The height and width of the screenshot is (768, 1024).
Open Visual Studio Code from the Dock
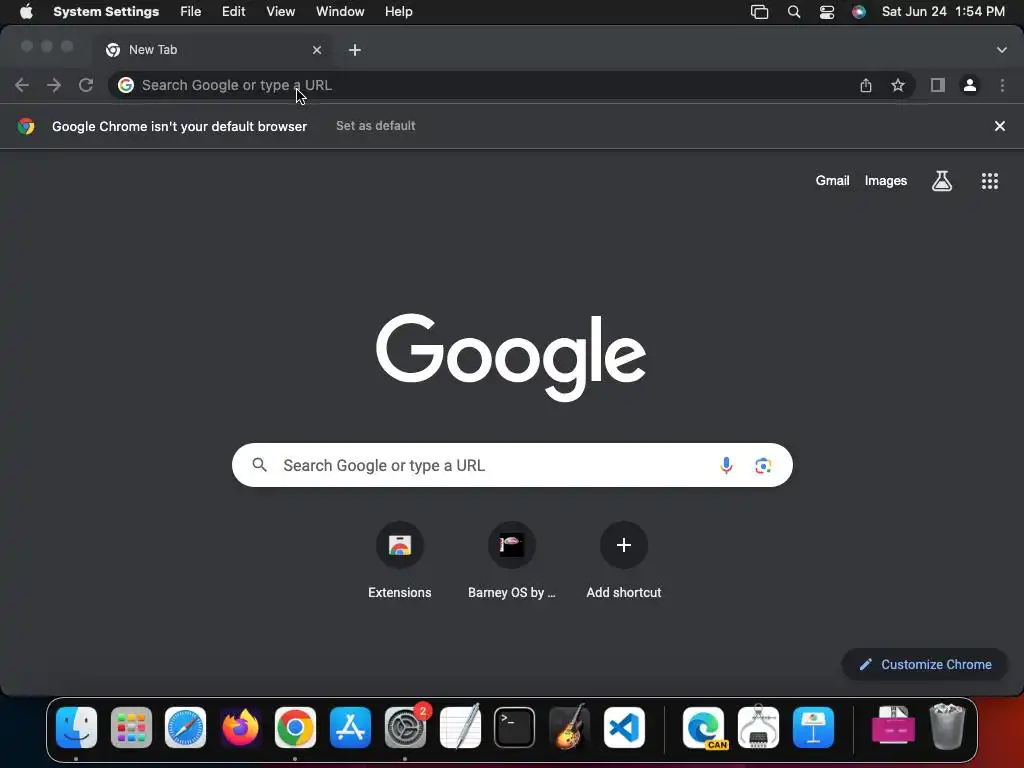click(x=624, y=727)
